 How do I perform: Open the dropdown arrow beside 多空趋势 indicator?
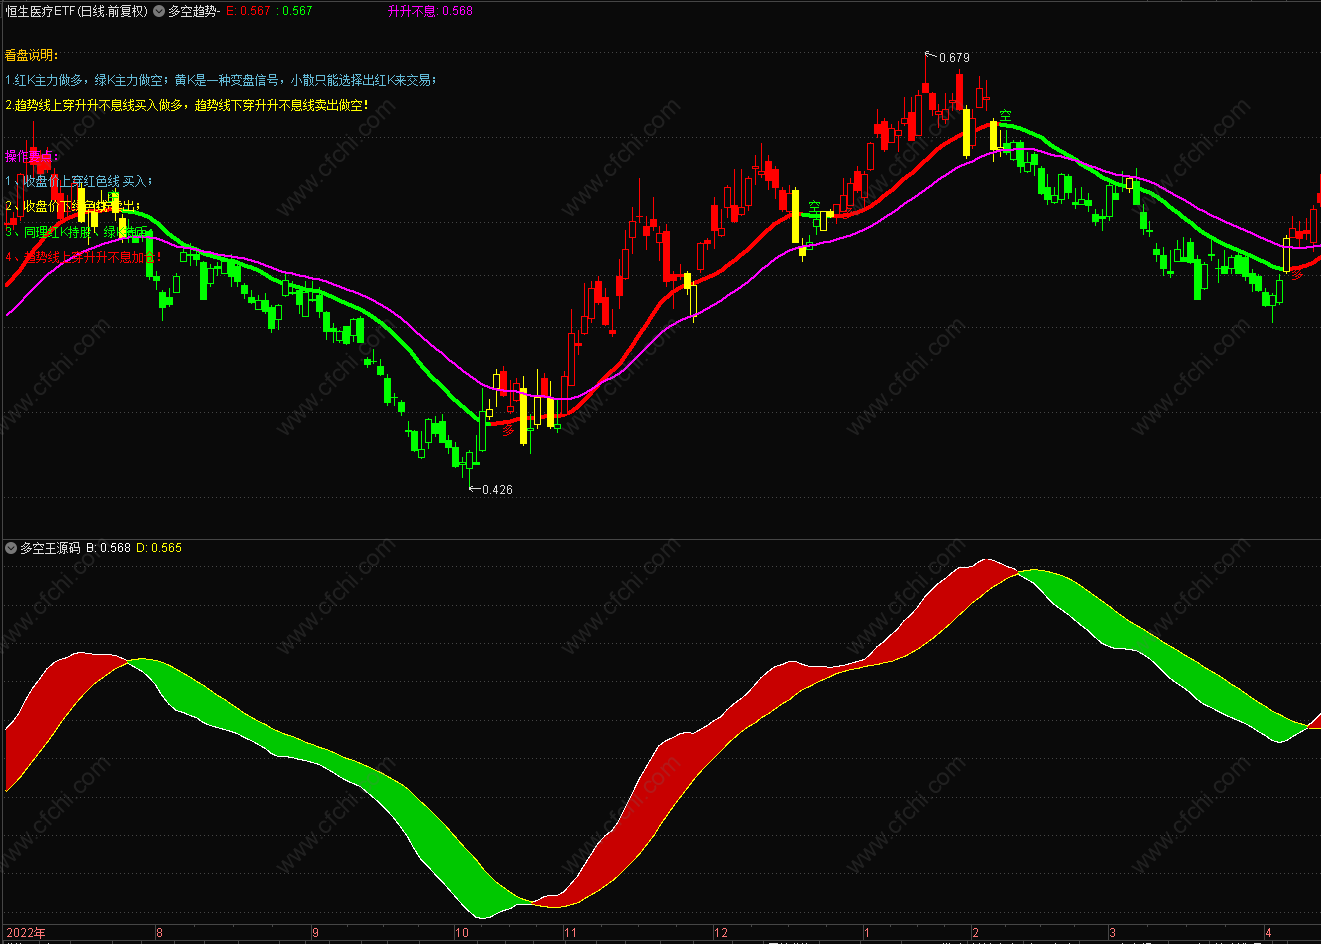(x=159, y=11)
